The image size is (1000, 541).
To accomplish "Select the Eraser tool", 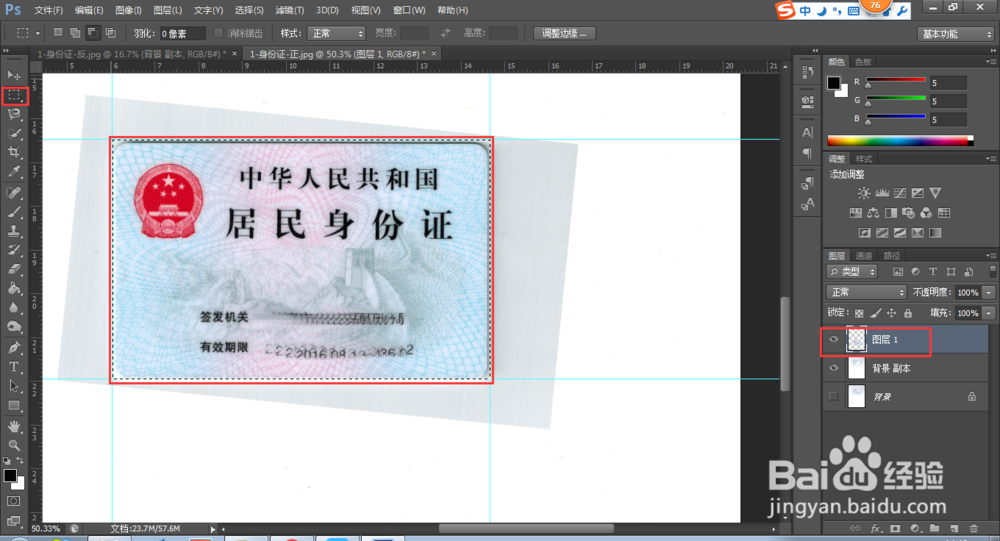I will pos(14,269).
